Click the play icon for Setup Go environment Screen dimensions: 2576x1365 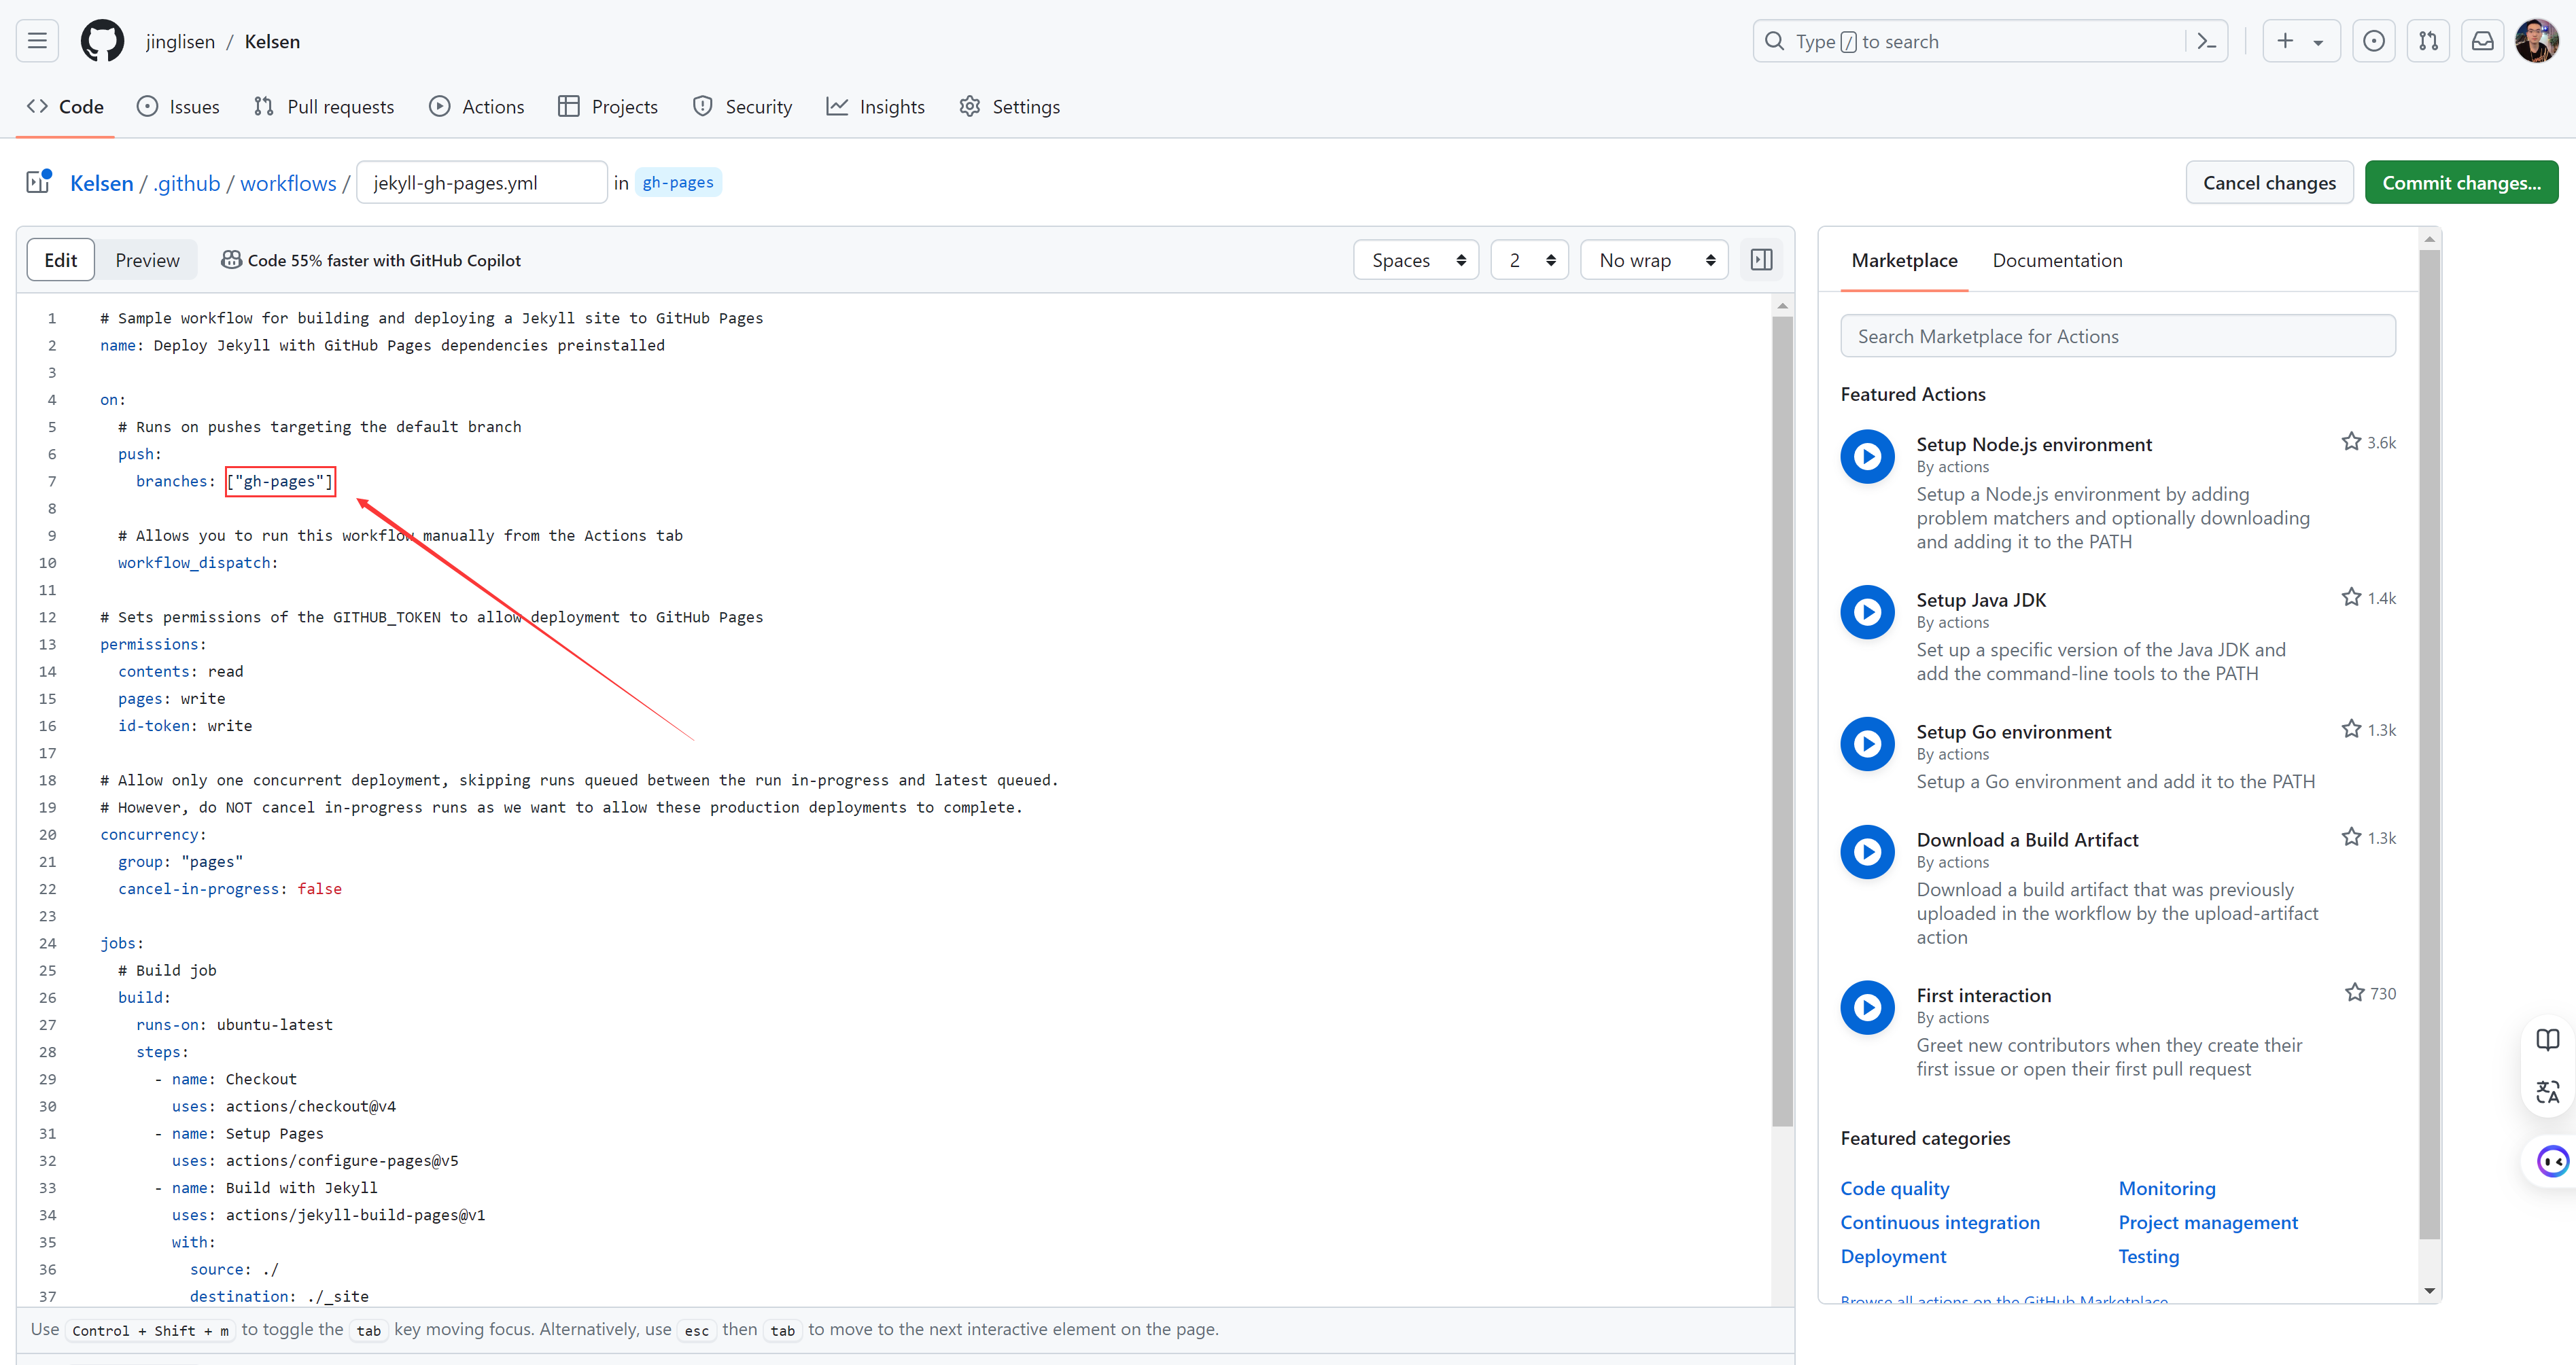pos(1867,744)
